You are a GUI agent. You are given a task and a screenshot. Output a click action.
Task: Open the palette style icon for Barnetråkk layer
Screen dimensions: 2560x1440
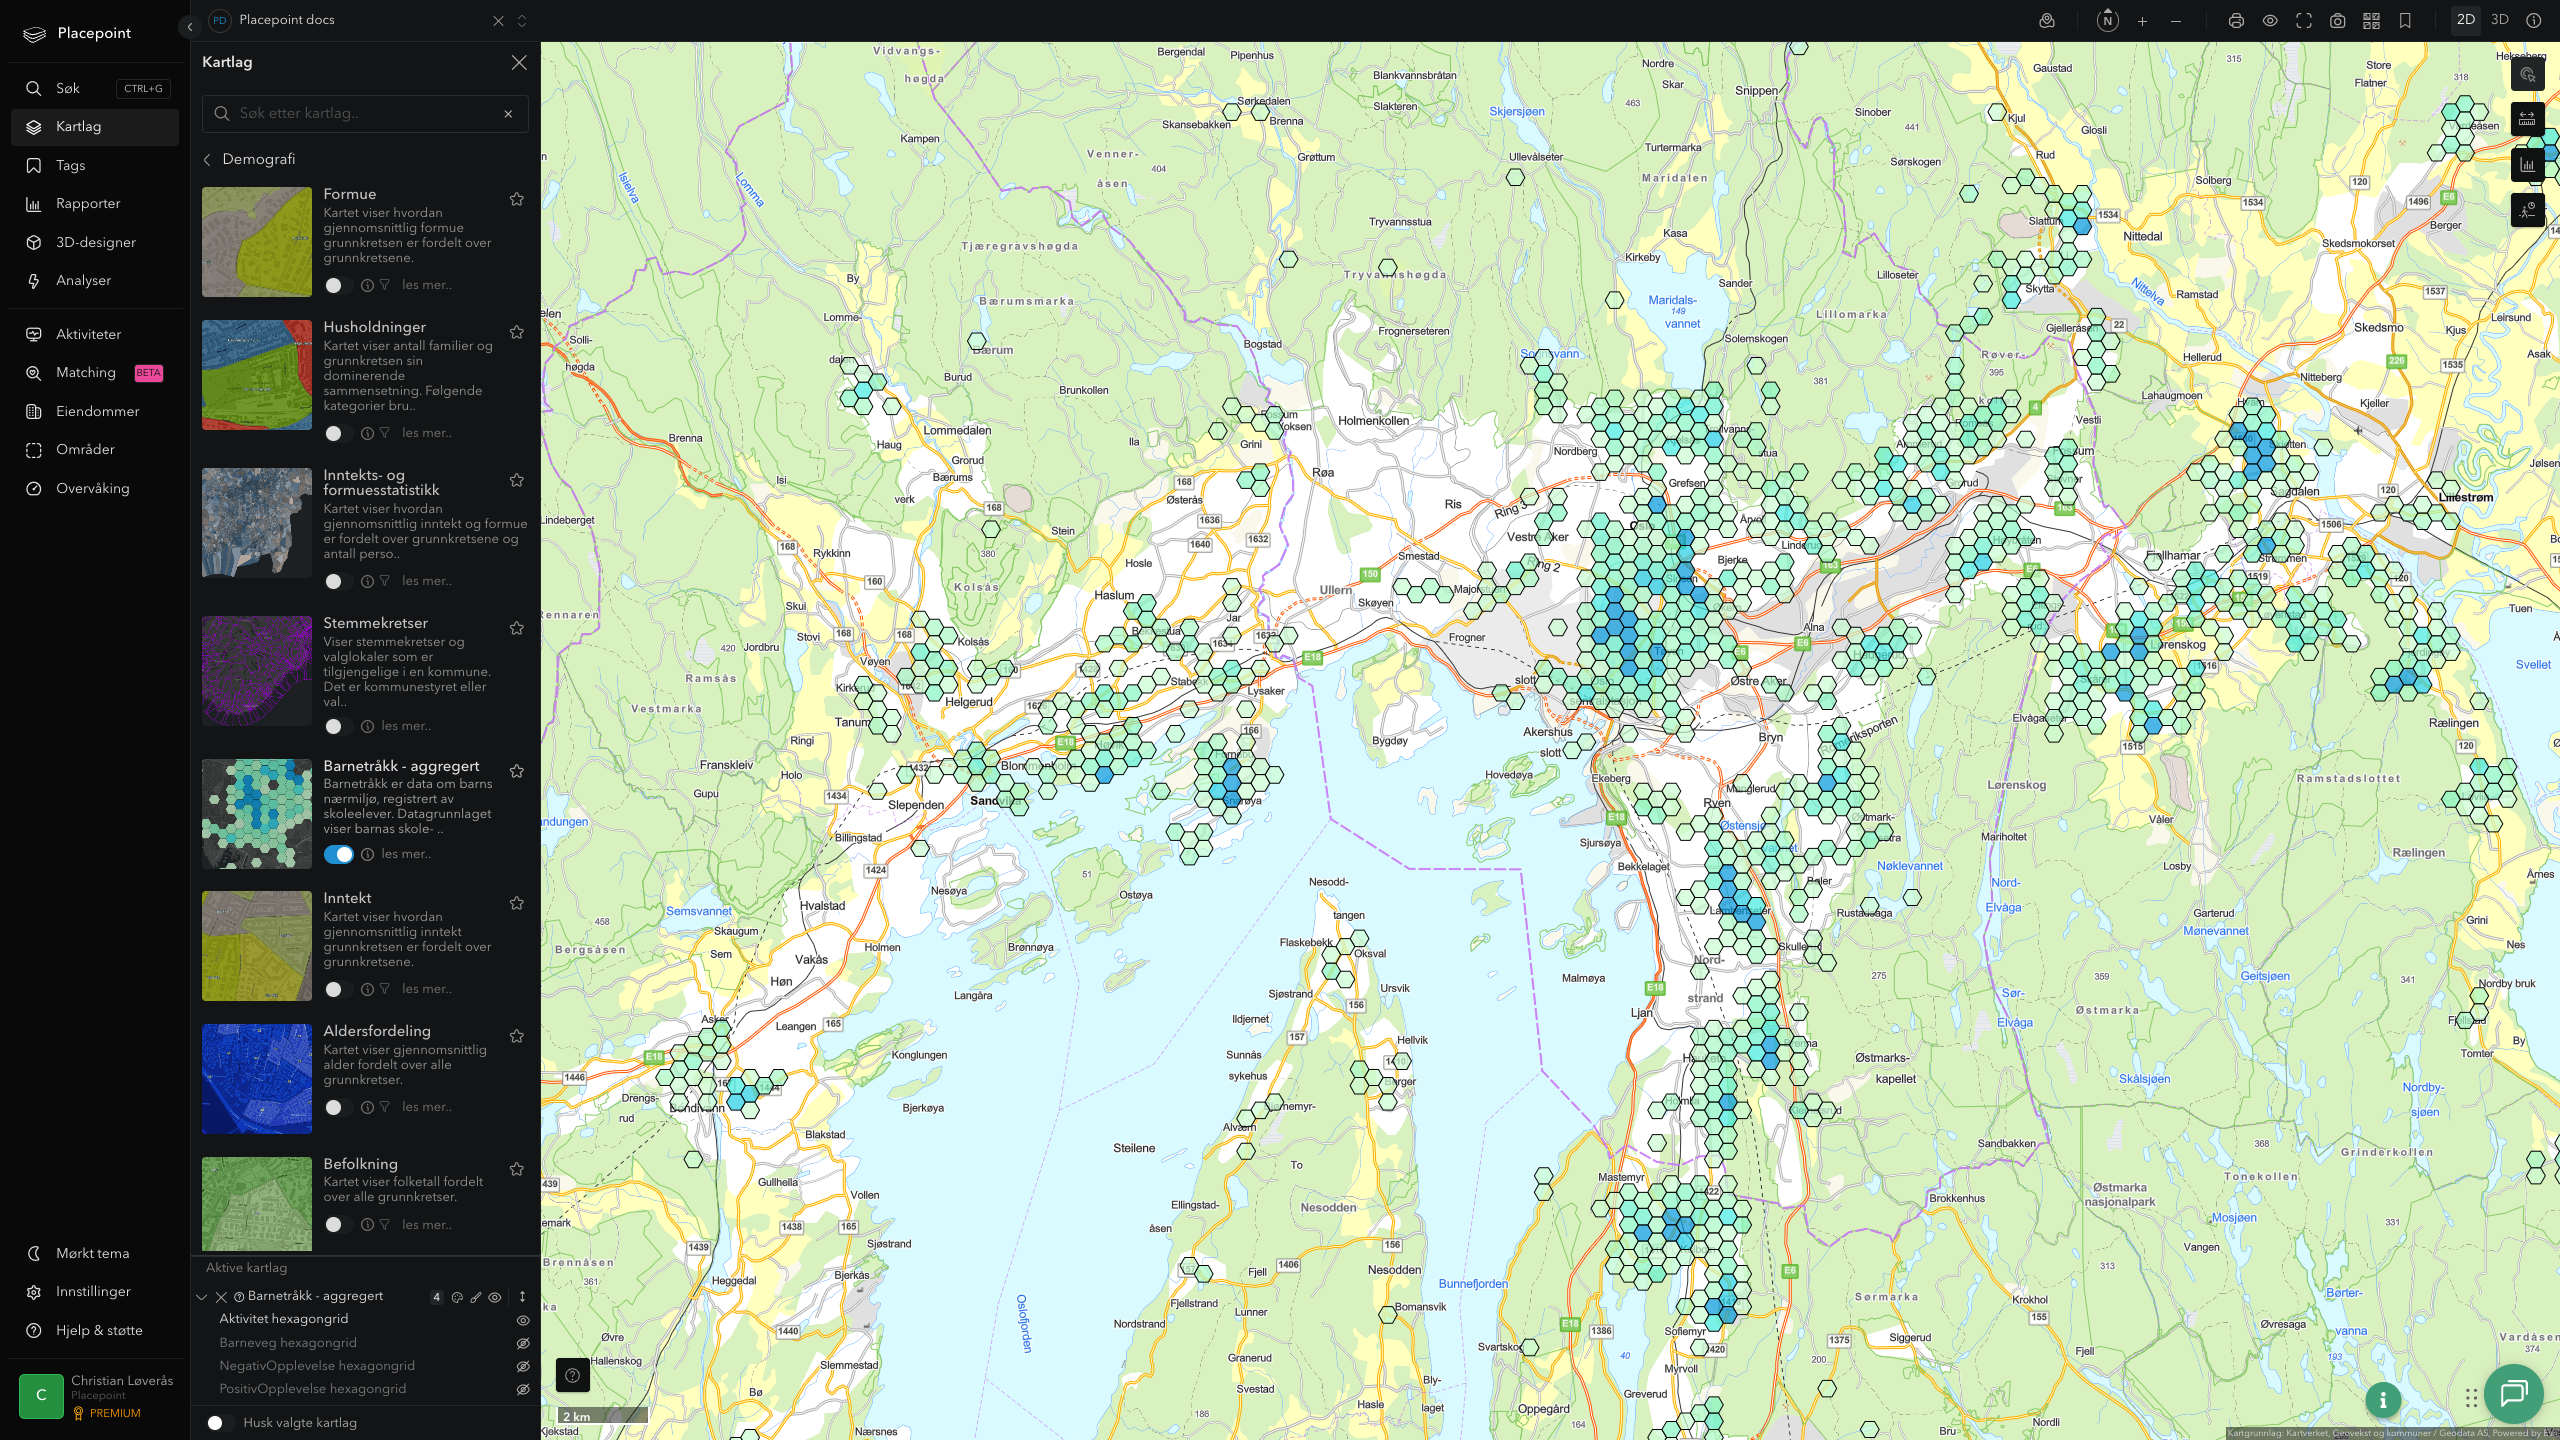pos(457,1297)
